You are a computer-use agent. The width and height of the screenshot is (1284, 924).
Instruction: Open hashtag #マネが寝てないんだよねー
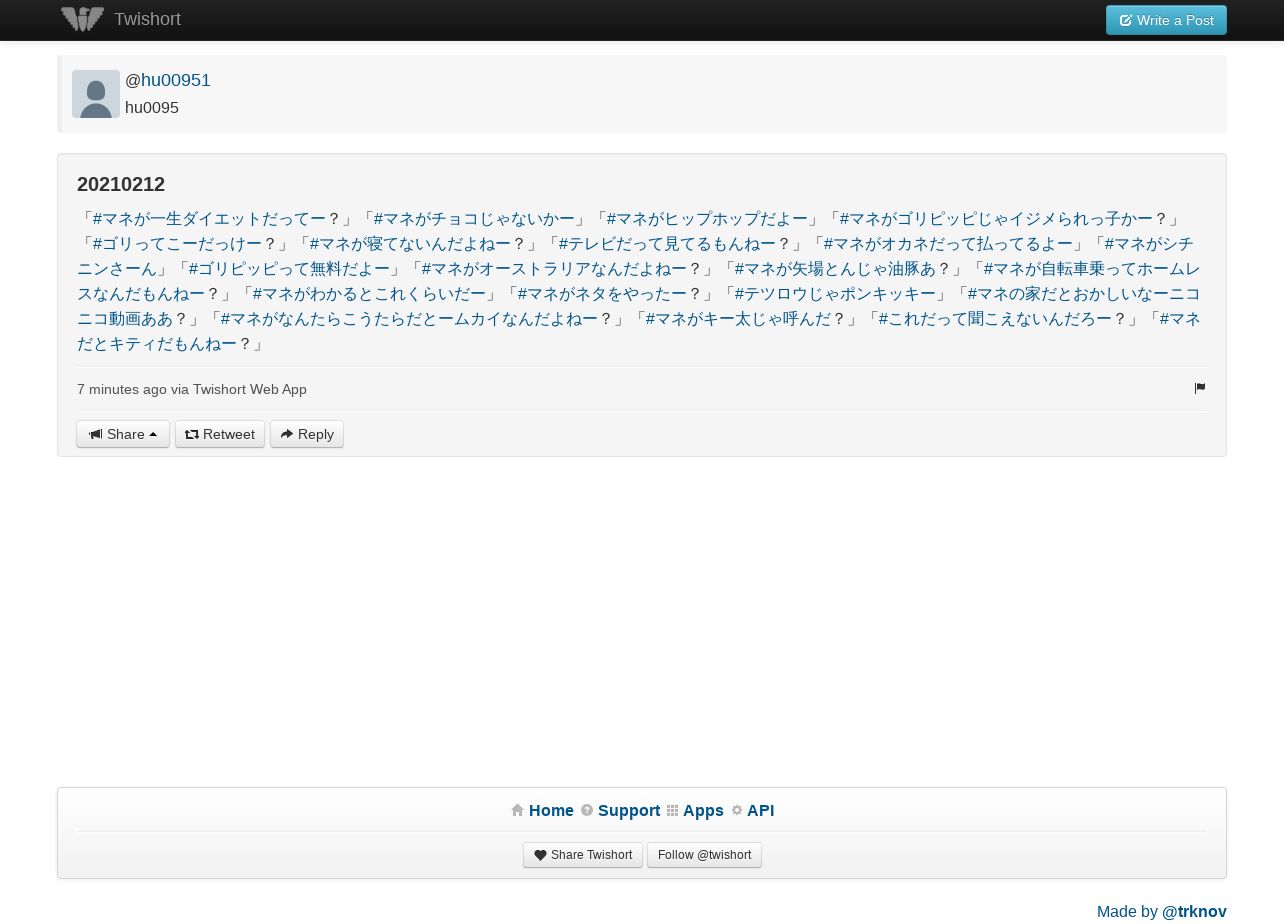tap(410, 244)
